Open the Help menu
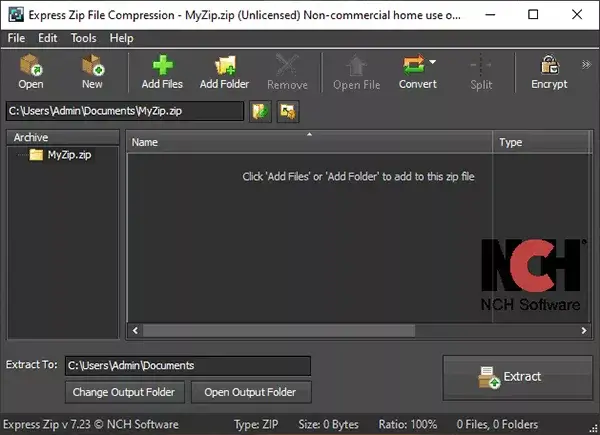Screen dimensions: 600x435 coord(121,38)
